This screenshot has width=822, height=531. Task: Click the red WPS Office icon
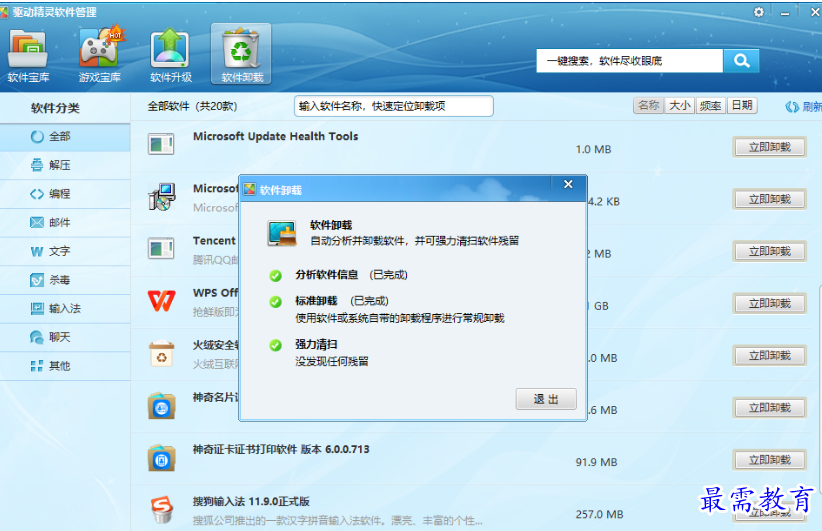tap(161, 301)
